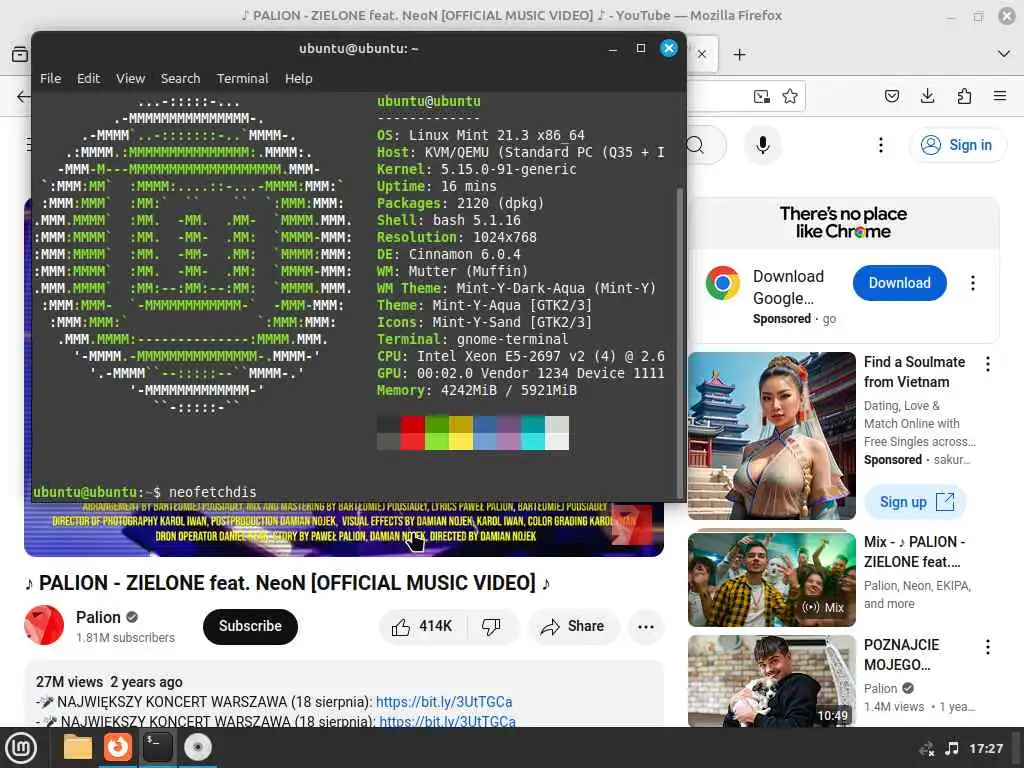Activate YouTube voice search microphone

[762, 145]
